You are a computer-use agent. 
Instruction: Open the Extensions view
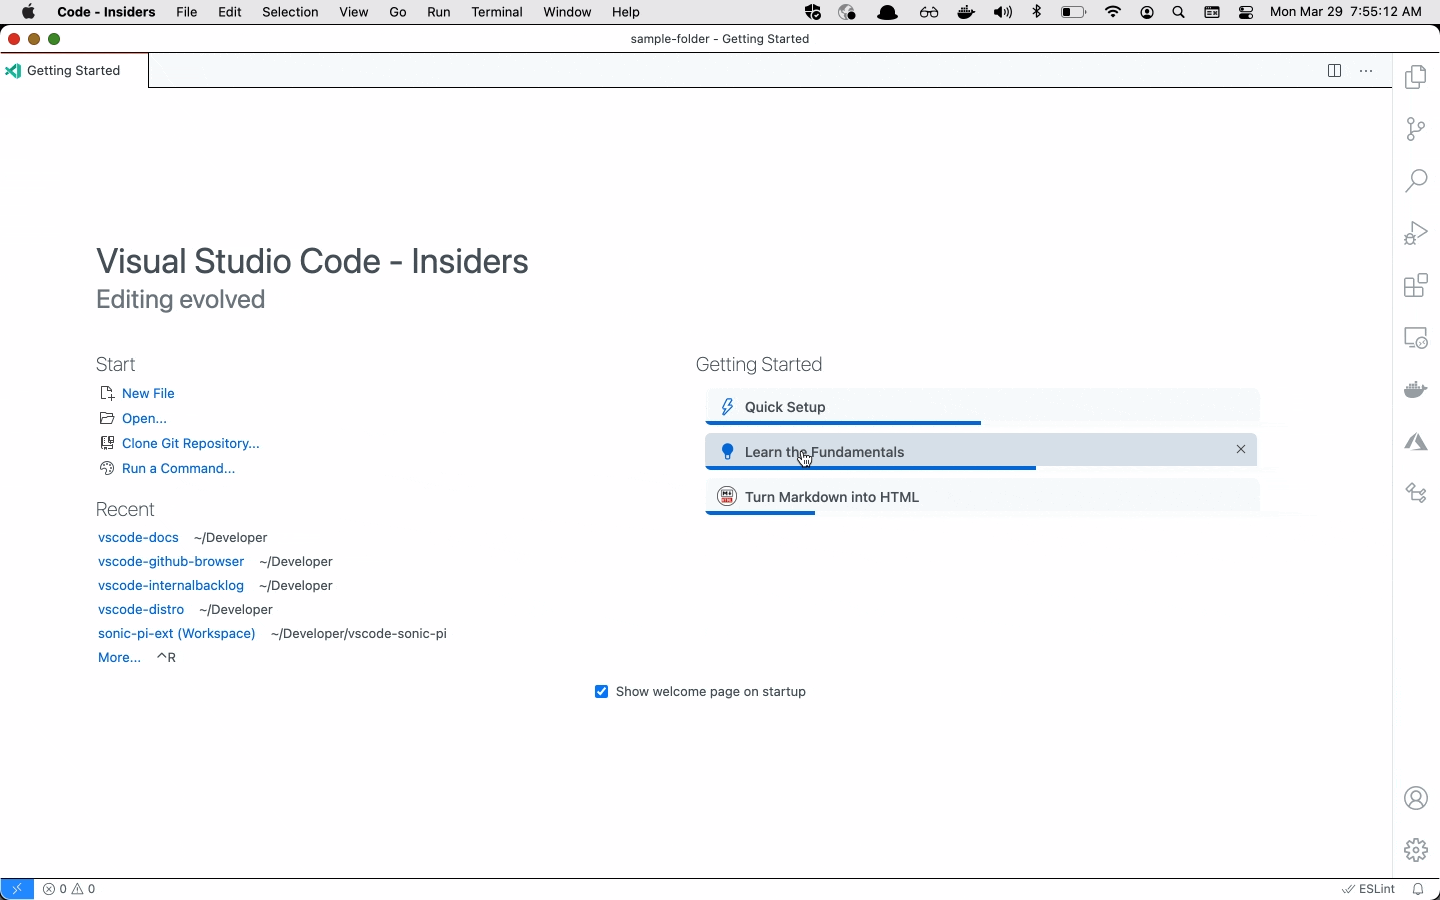coord(1417,287)
